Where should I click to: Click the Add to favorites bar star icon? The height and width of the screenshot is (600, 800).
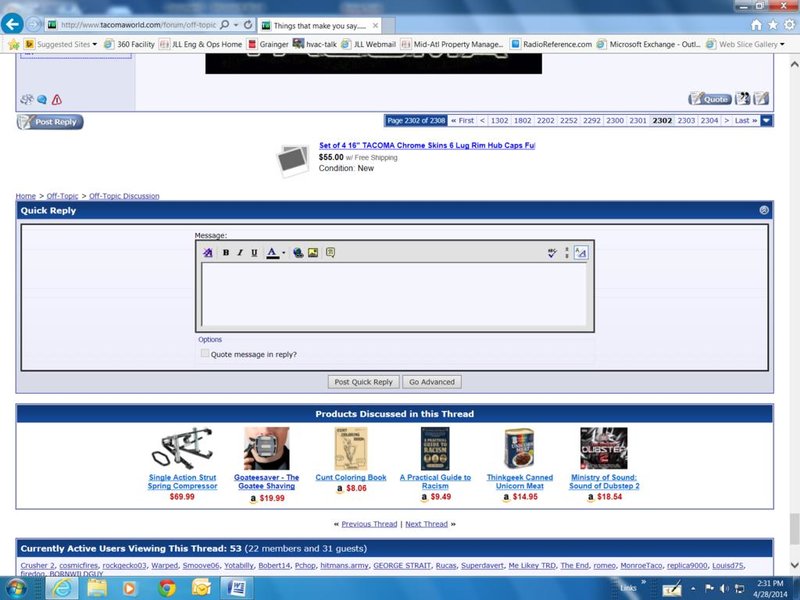coord(14,44)
